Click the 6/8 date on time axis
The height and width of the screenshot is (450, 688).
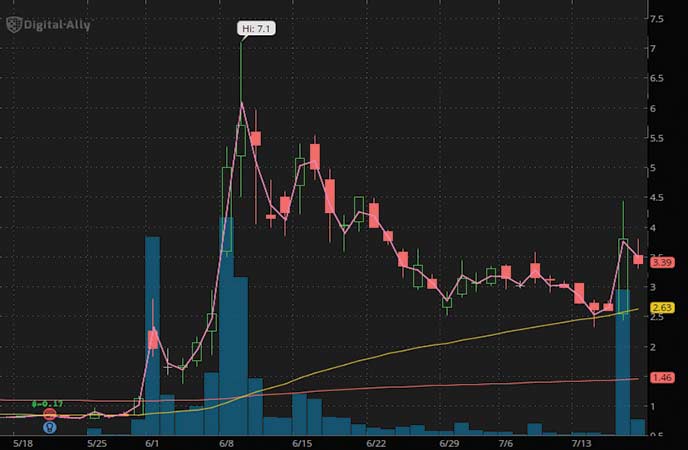click(x=226, y=443)
